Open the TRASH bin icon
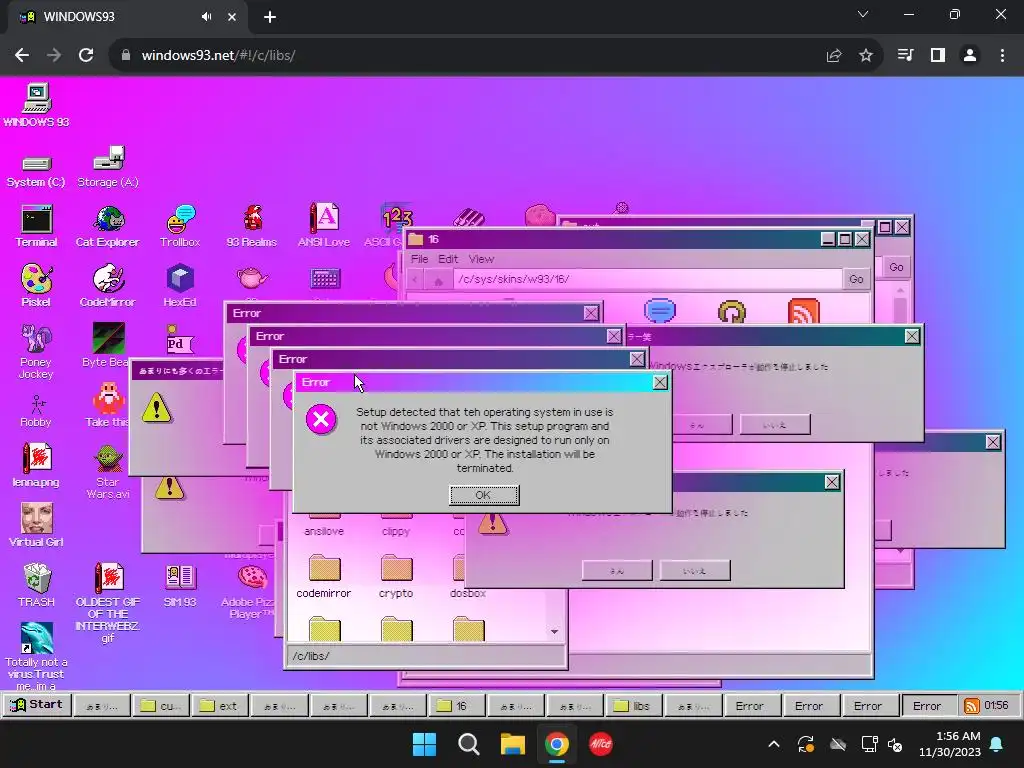The width and height of the screenshot is (1024, 768). click(36, 585)
